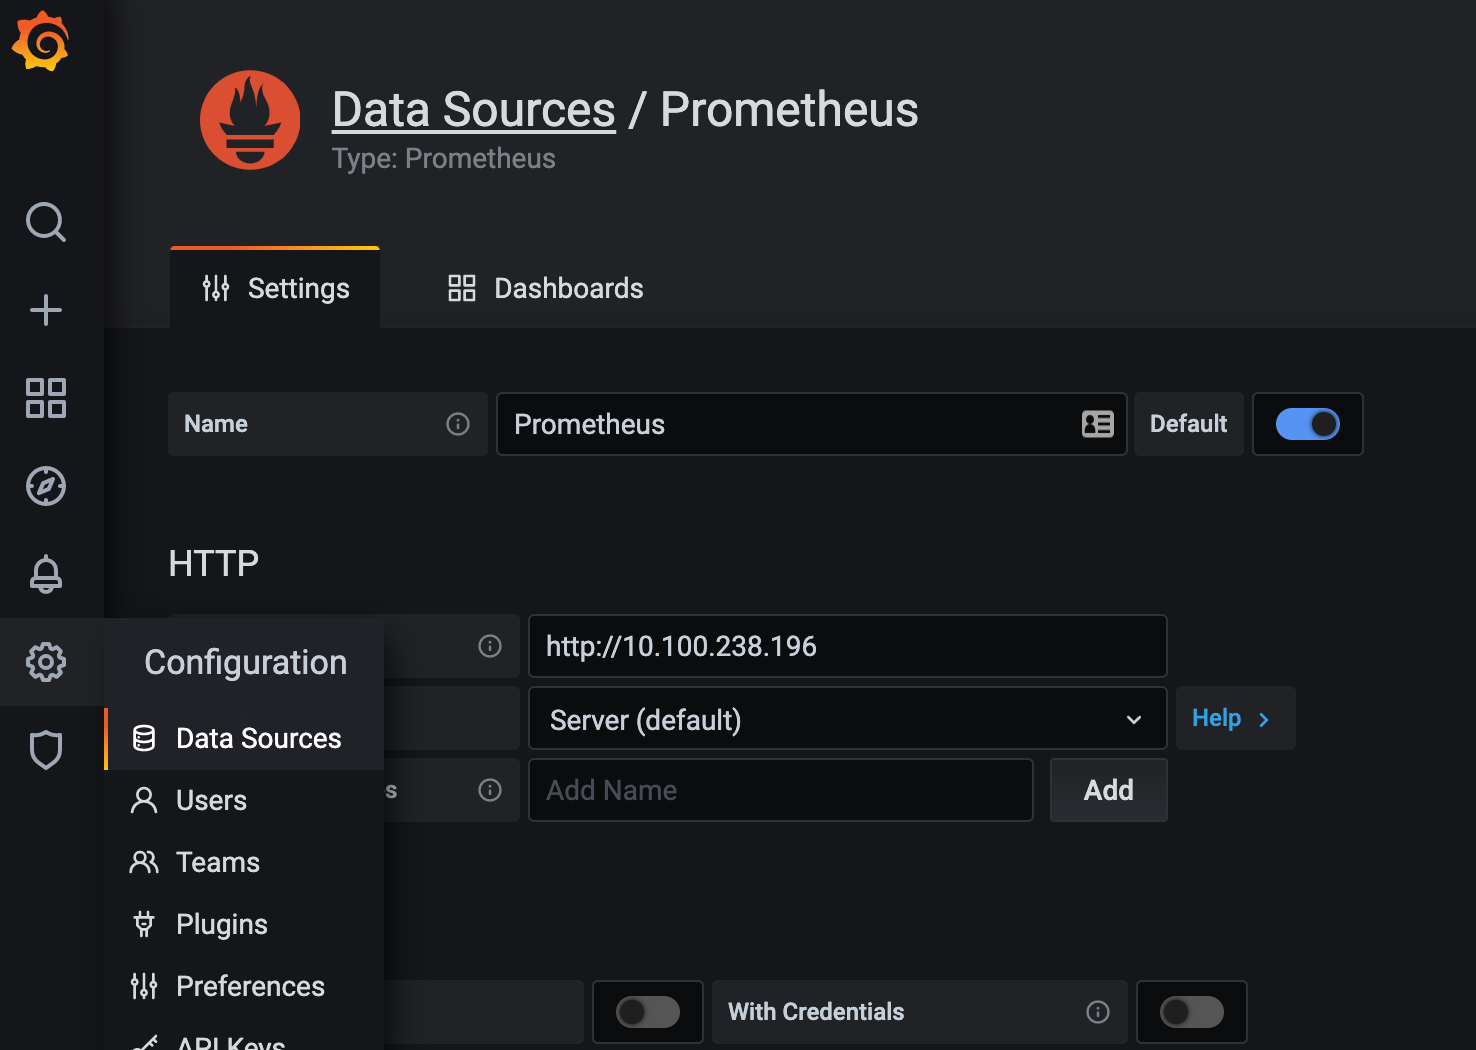Click the URL field with http://10.100.238.196
The width and height of the screenshot is (1476, 1050).
[x=848, y=646]
